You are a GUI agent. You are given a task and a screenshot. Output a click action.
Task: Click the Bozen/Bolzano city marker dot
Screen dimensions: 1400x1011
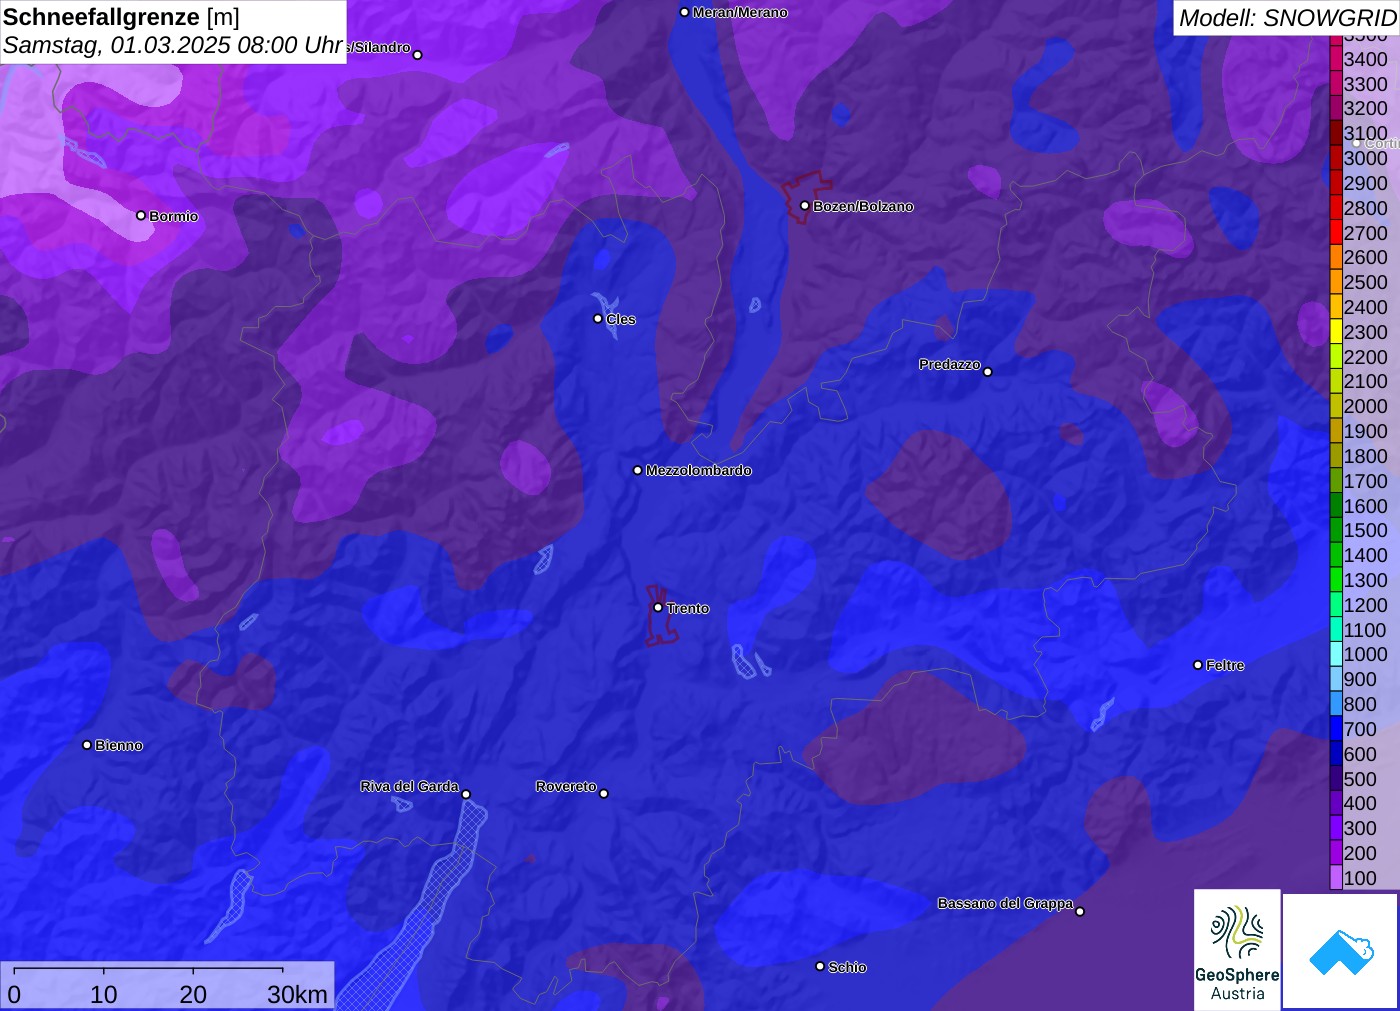pyautogui.click(x=805, y=206)
